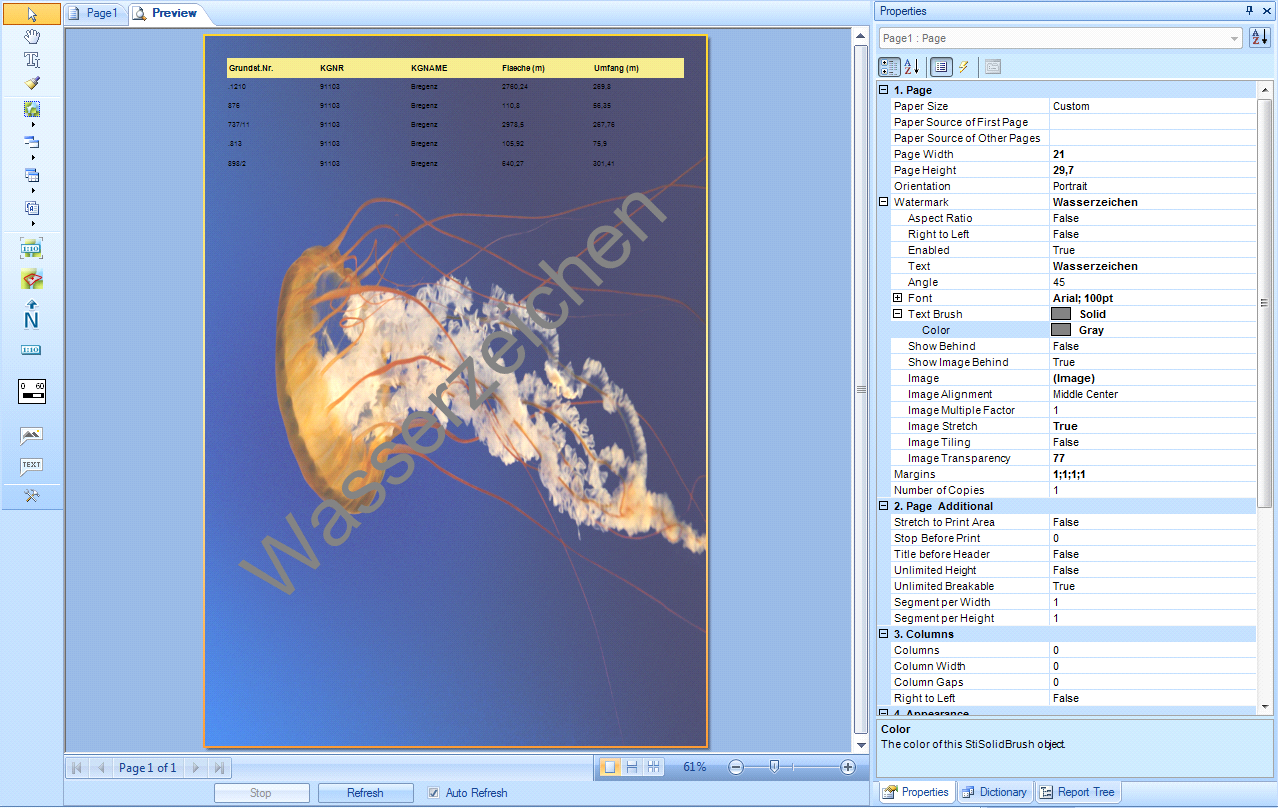Image resolution: width=1278 pixels, height=808 pixels.
Task: Select the page width view mode icon
Action: coord(632,766)
